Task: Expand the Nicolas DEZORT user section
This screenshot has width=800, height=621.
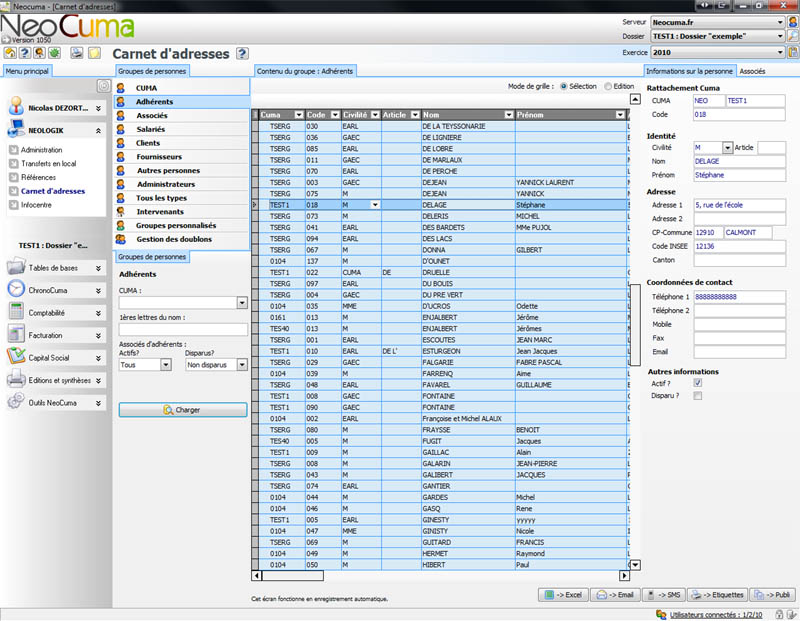Action: point(98,108)
